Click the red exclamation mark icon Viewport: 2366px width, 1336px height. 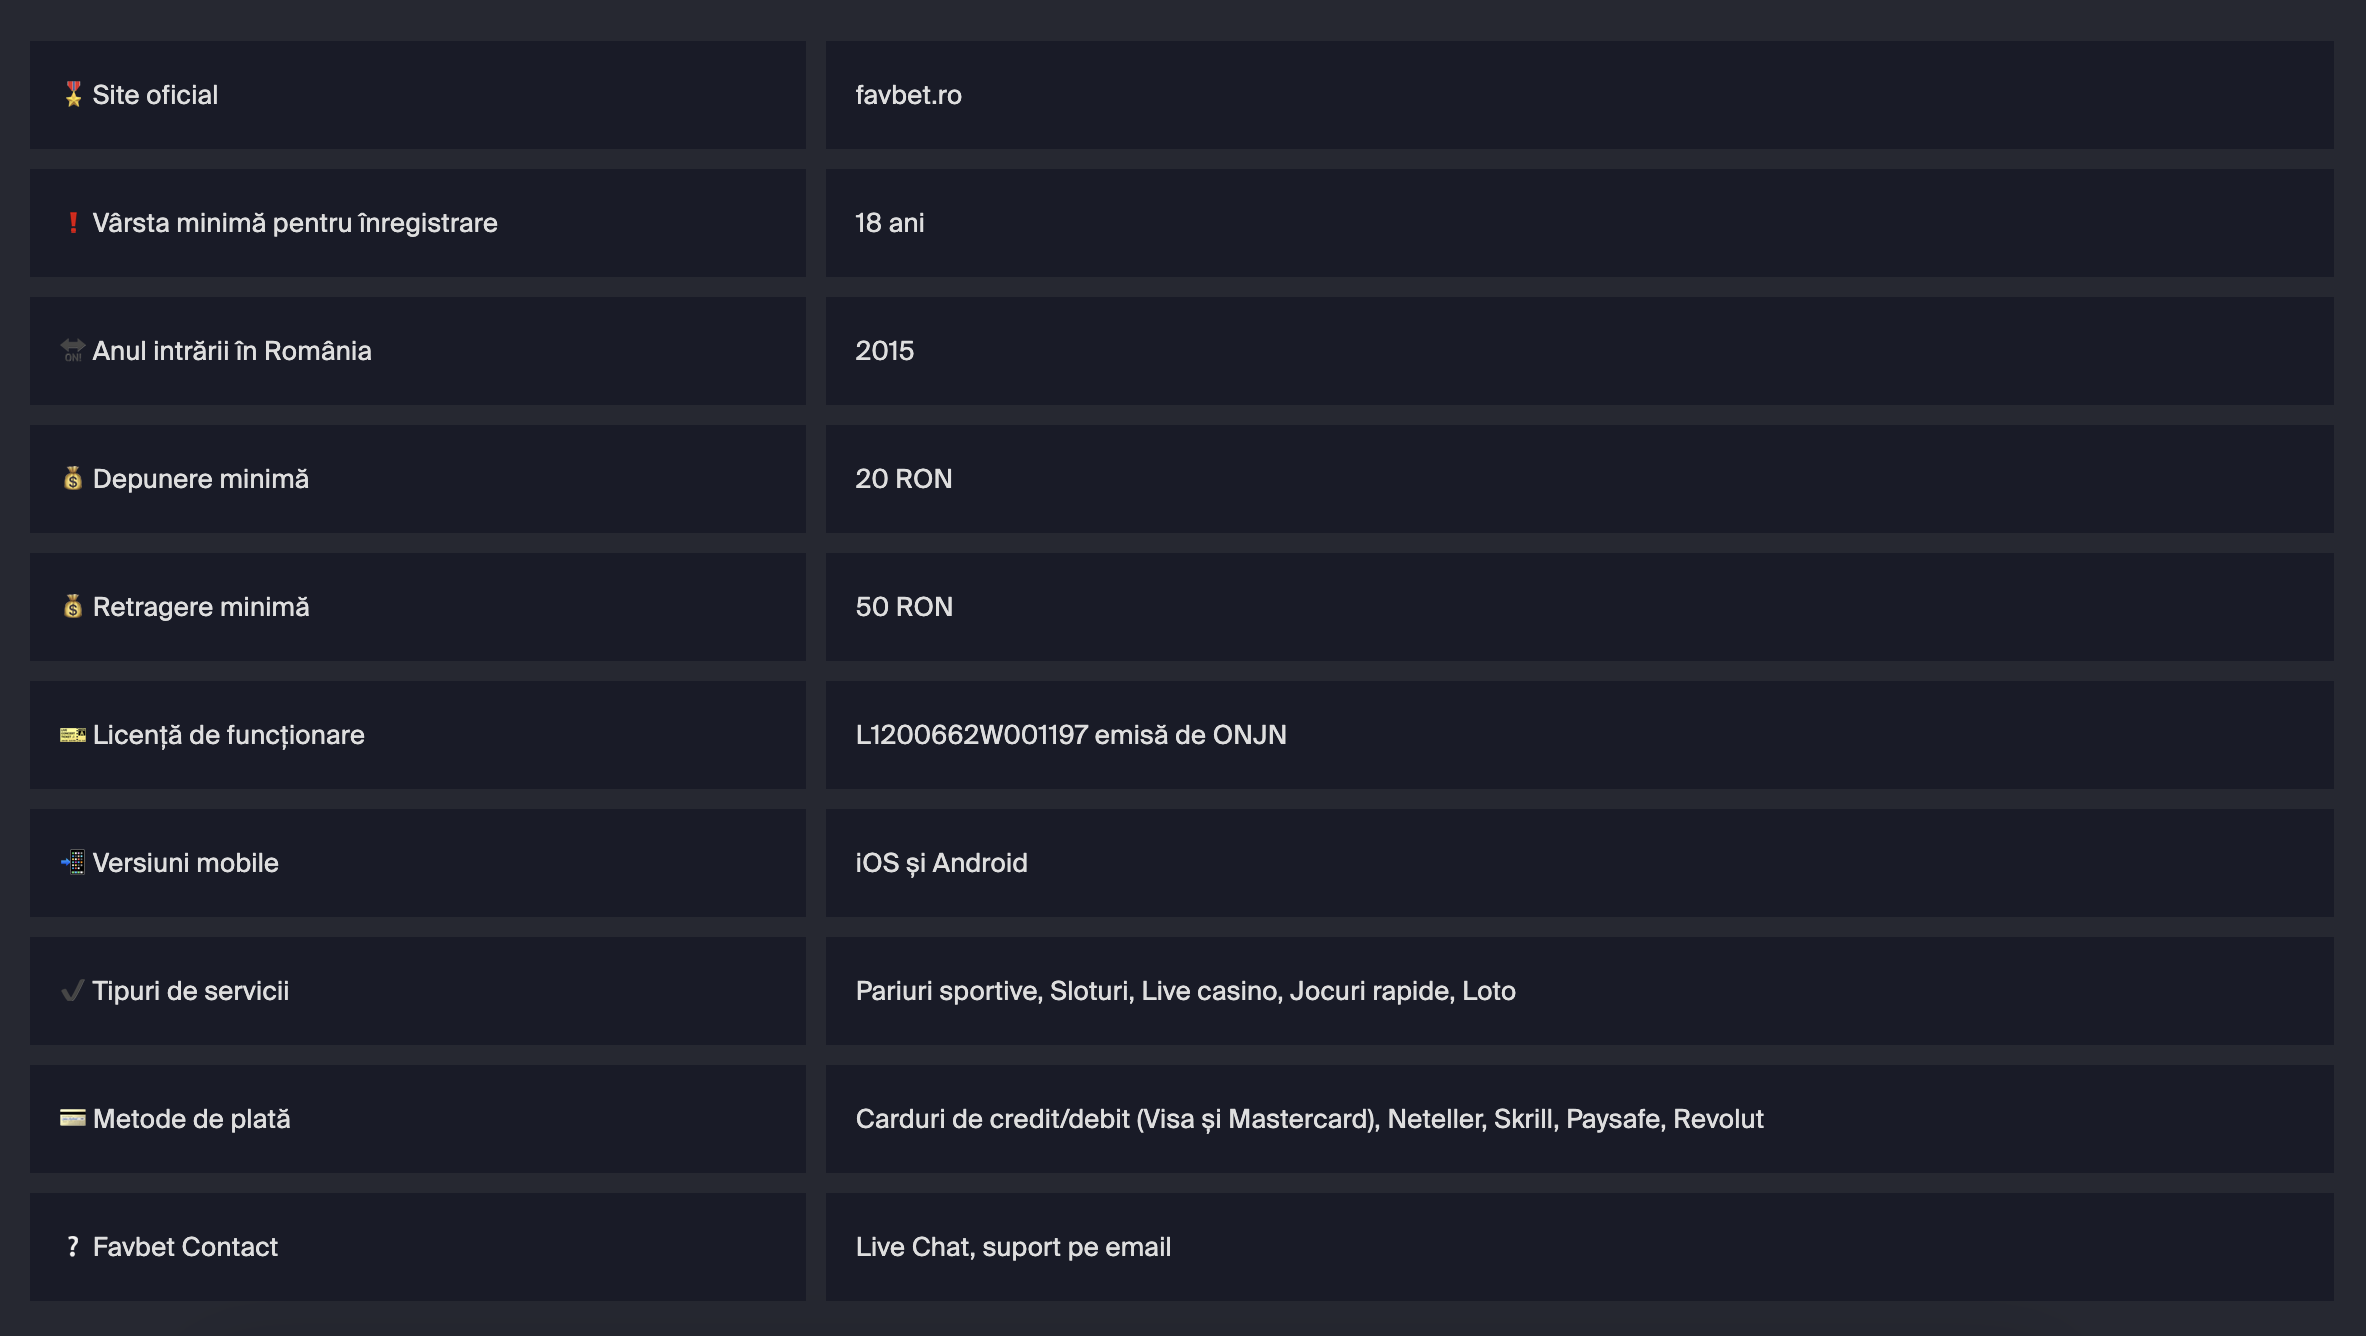click(73, 223)
